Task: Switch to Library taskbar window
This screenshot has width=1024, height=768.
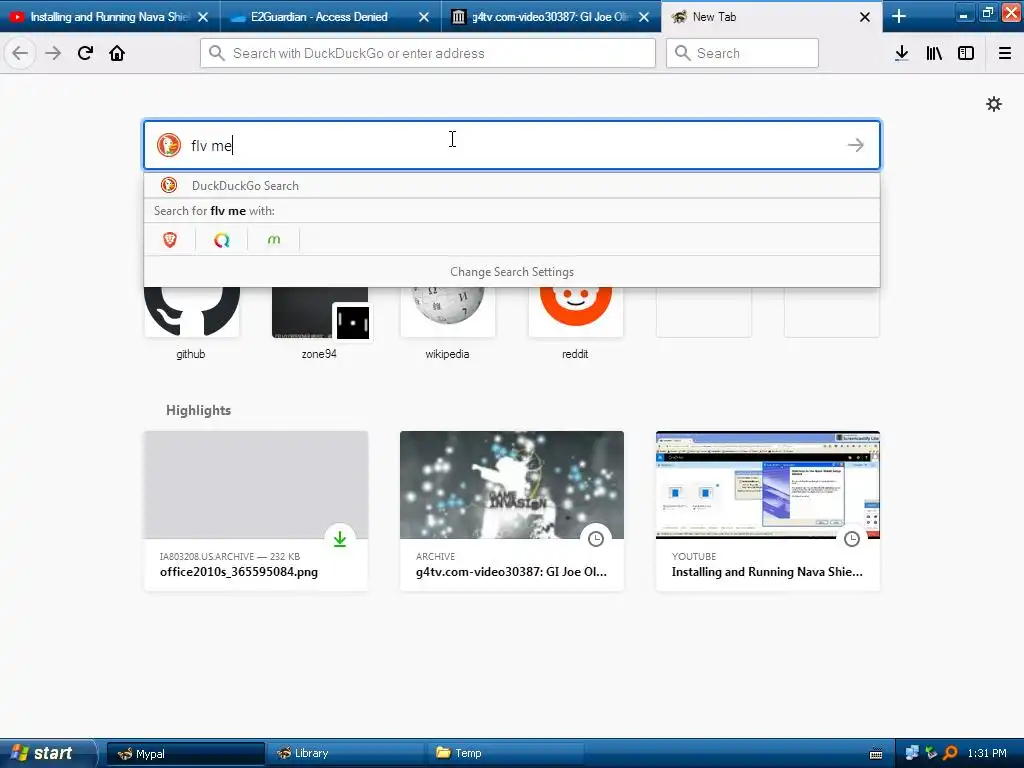Action: (x=345, y=753)
